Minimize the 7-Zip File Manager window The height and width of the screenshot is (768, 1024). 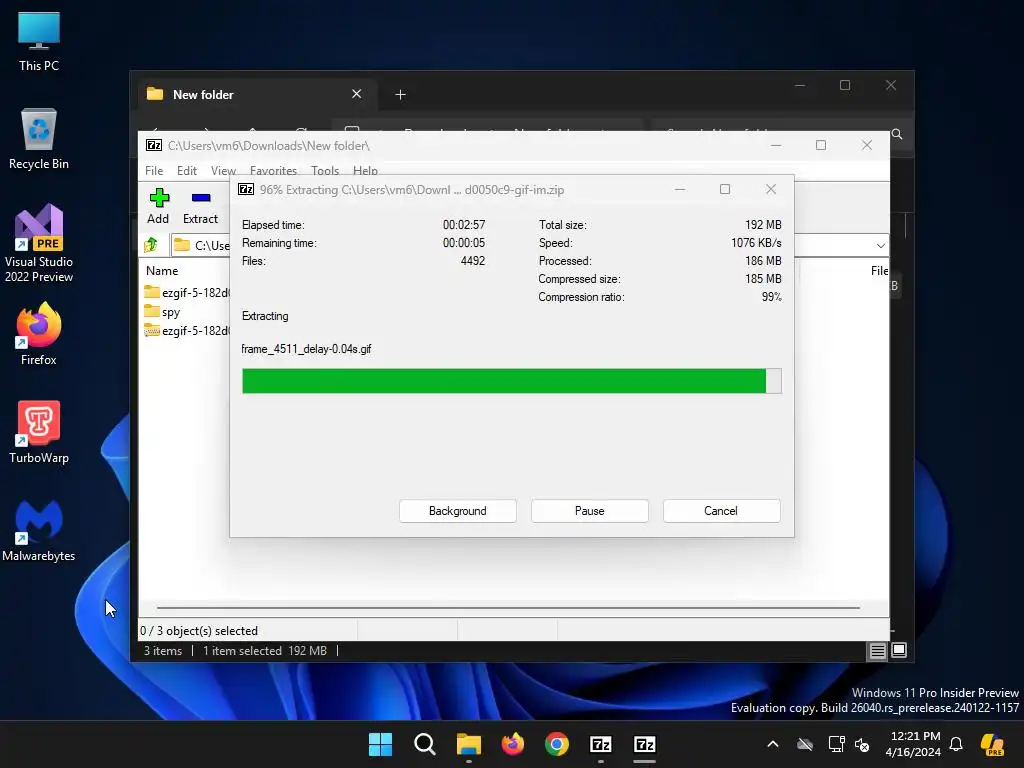pyautogui.click(x=776, y=145)
